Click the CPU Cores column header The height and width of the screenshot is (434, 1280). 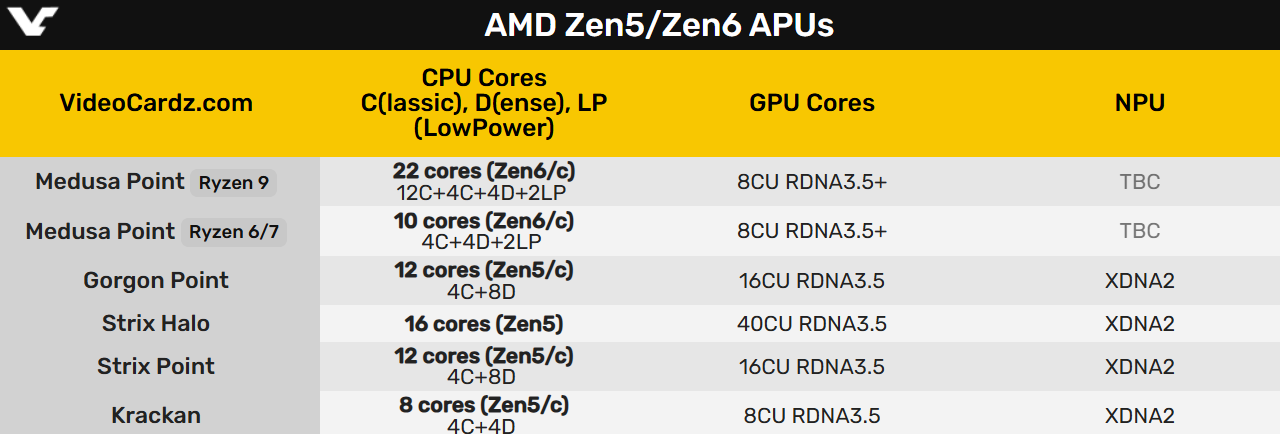click(x=484, y=103)
